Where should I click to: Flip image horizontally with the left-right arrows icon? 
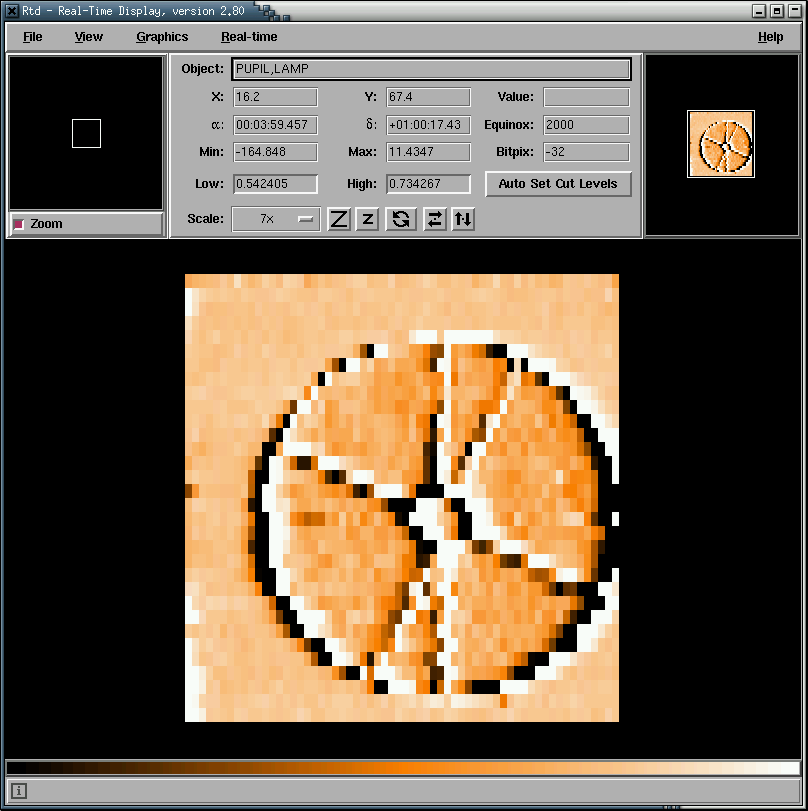click(434, 219)
